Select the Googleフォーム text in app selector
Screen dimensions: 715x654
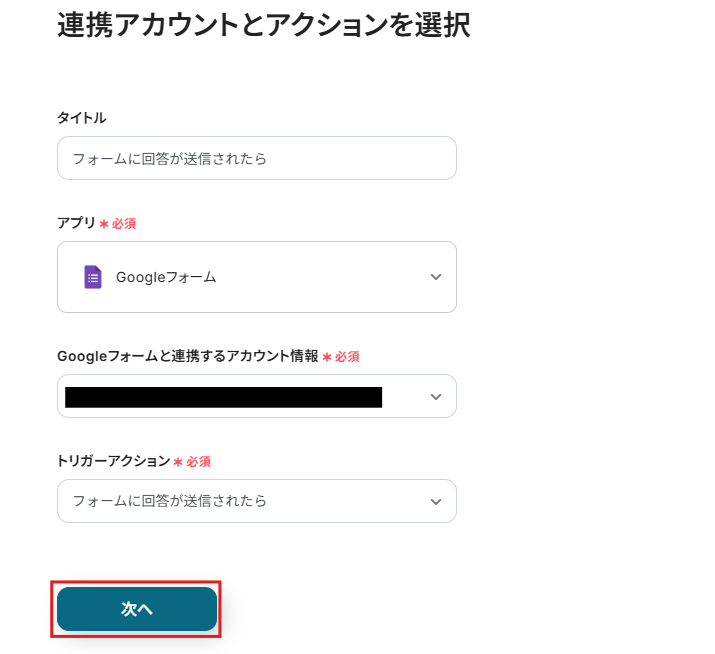166,277
